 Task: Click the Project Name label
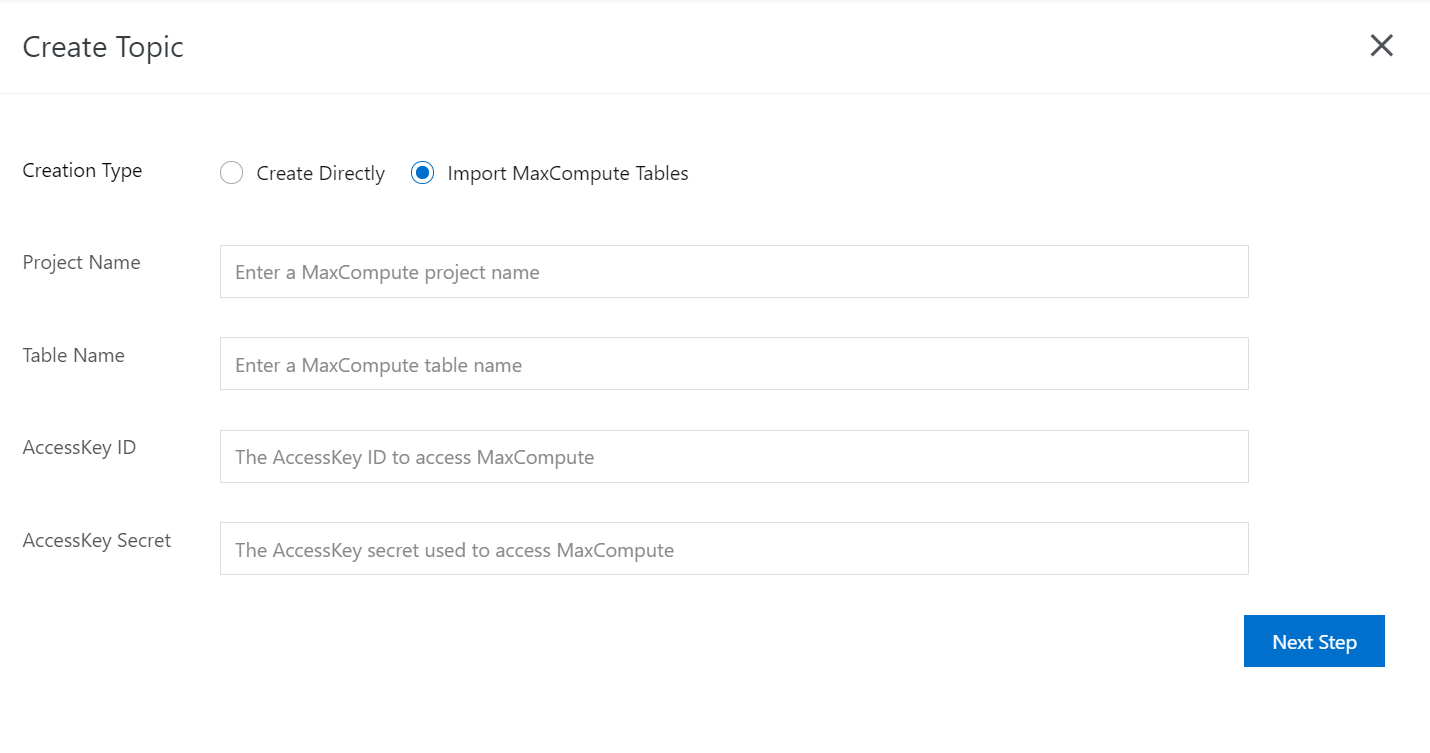(81, 263)
